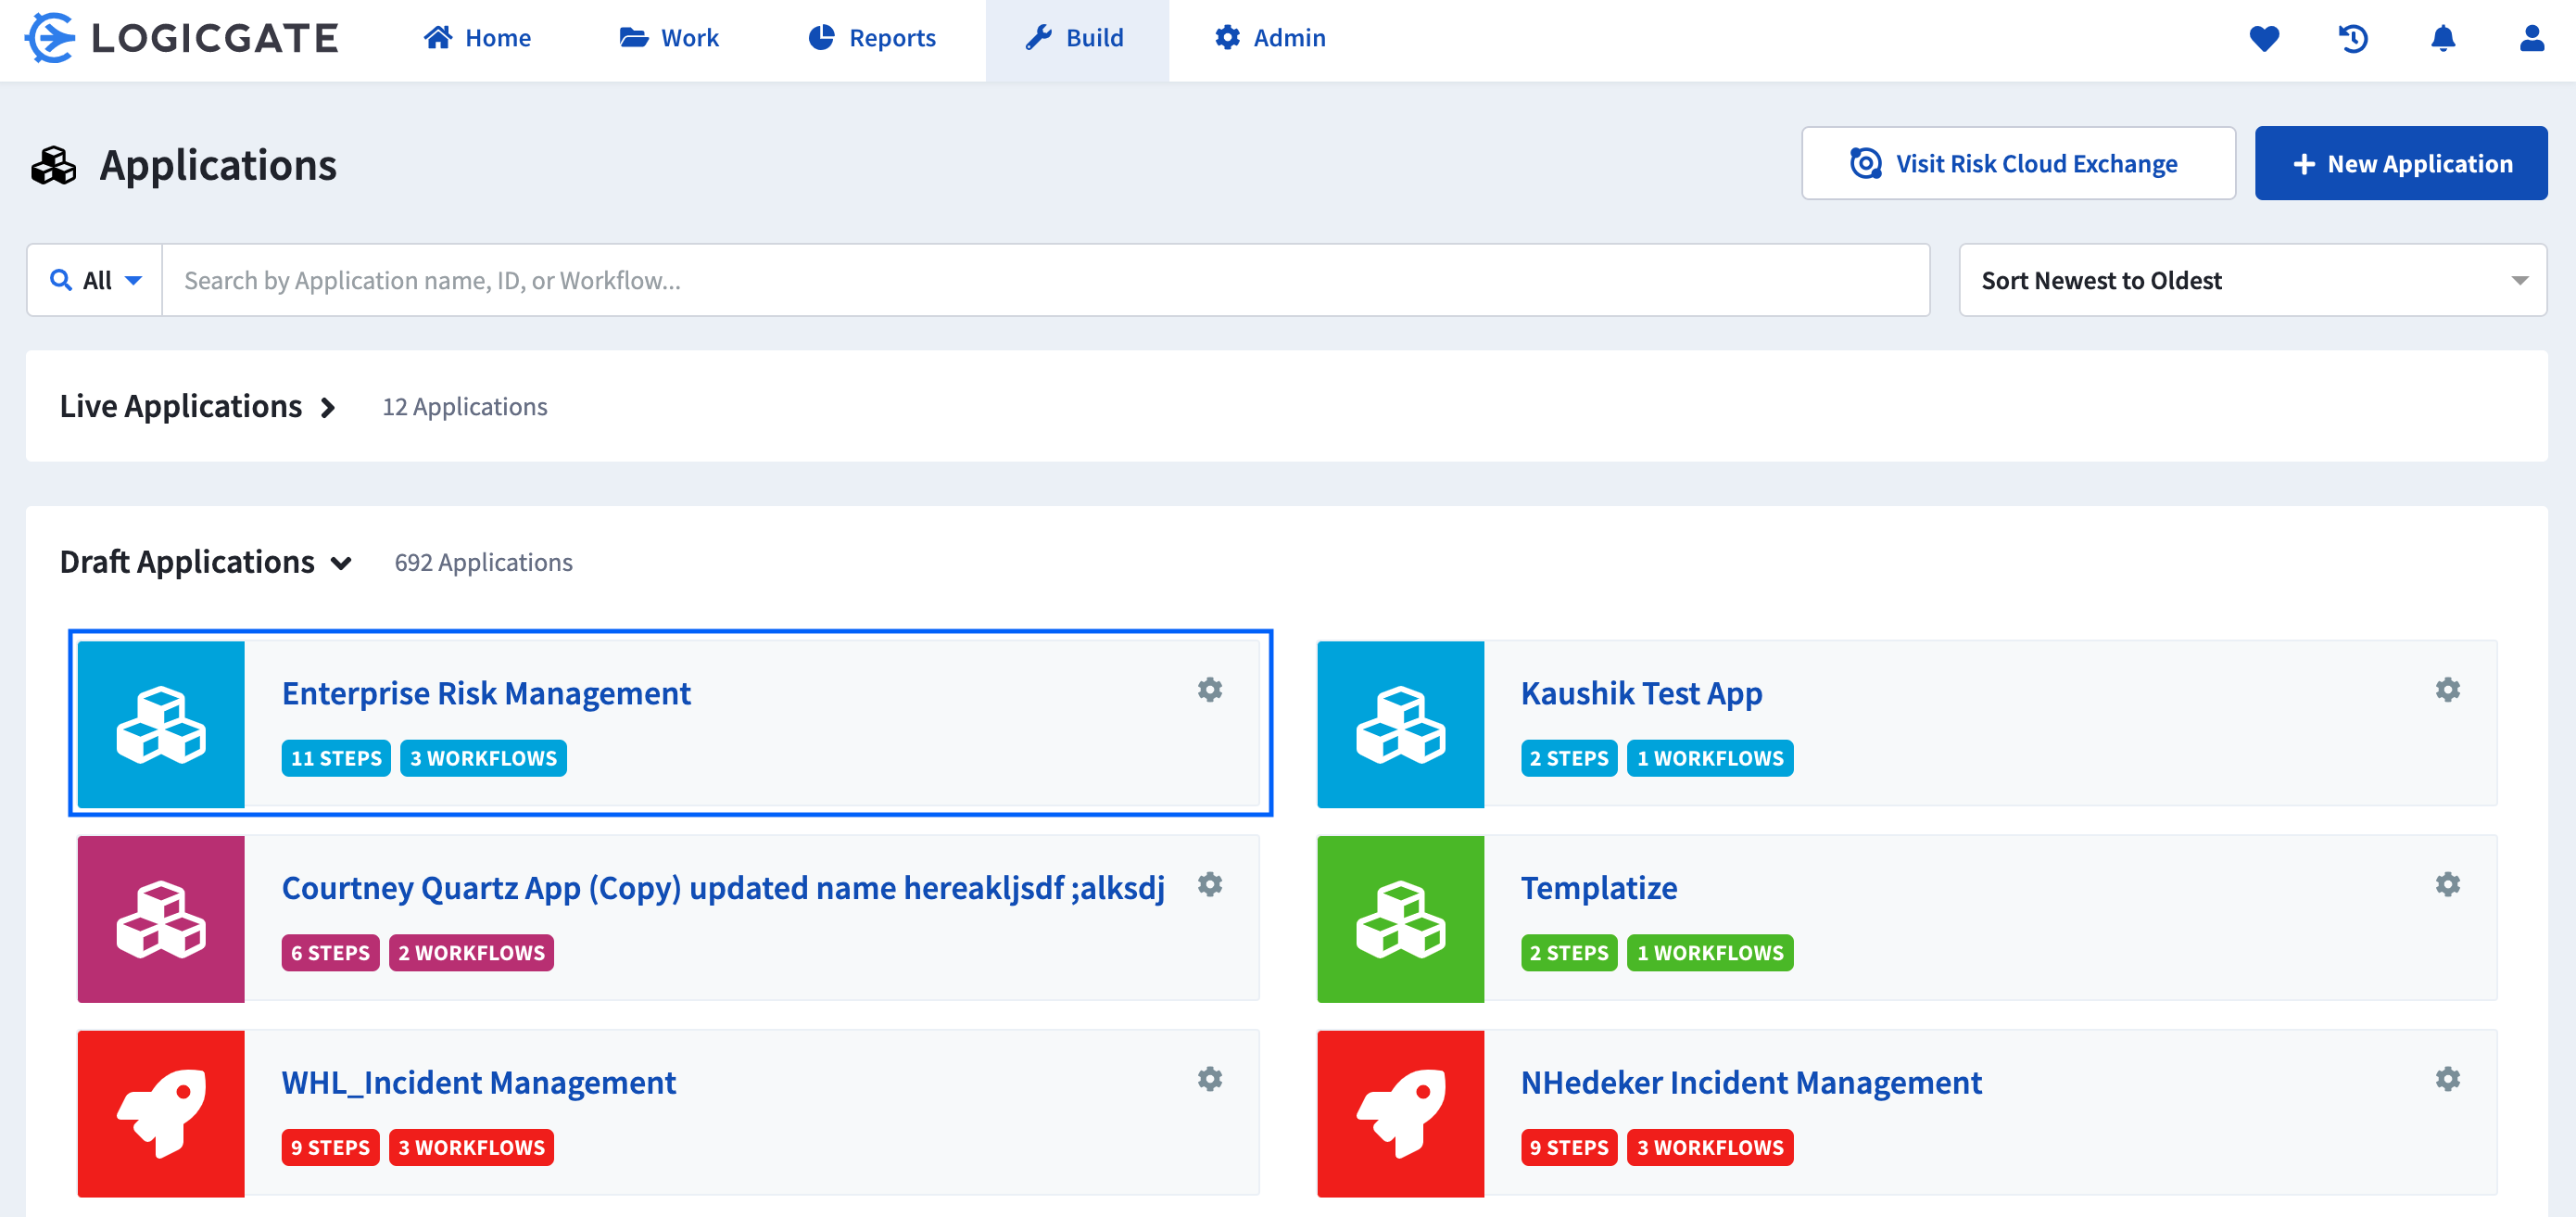Click Templatize 2 STEPS badge
2576x1217 pixels.
[x=1568, y=953]
